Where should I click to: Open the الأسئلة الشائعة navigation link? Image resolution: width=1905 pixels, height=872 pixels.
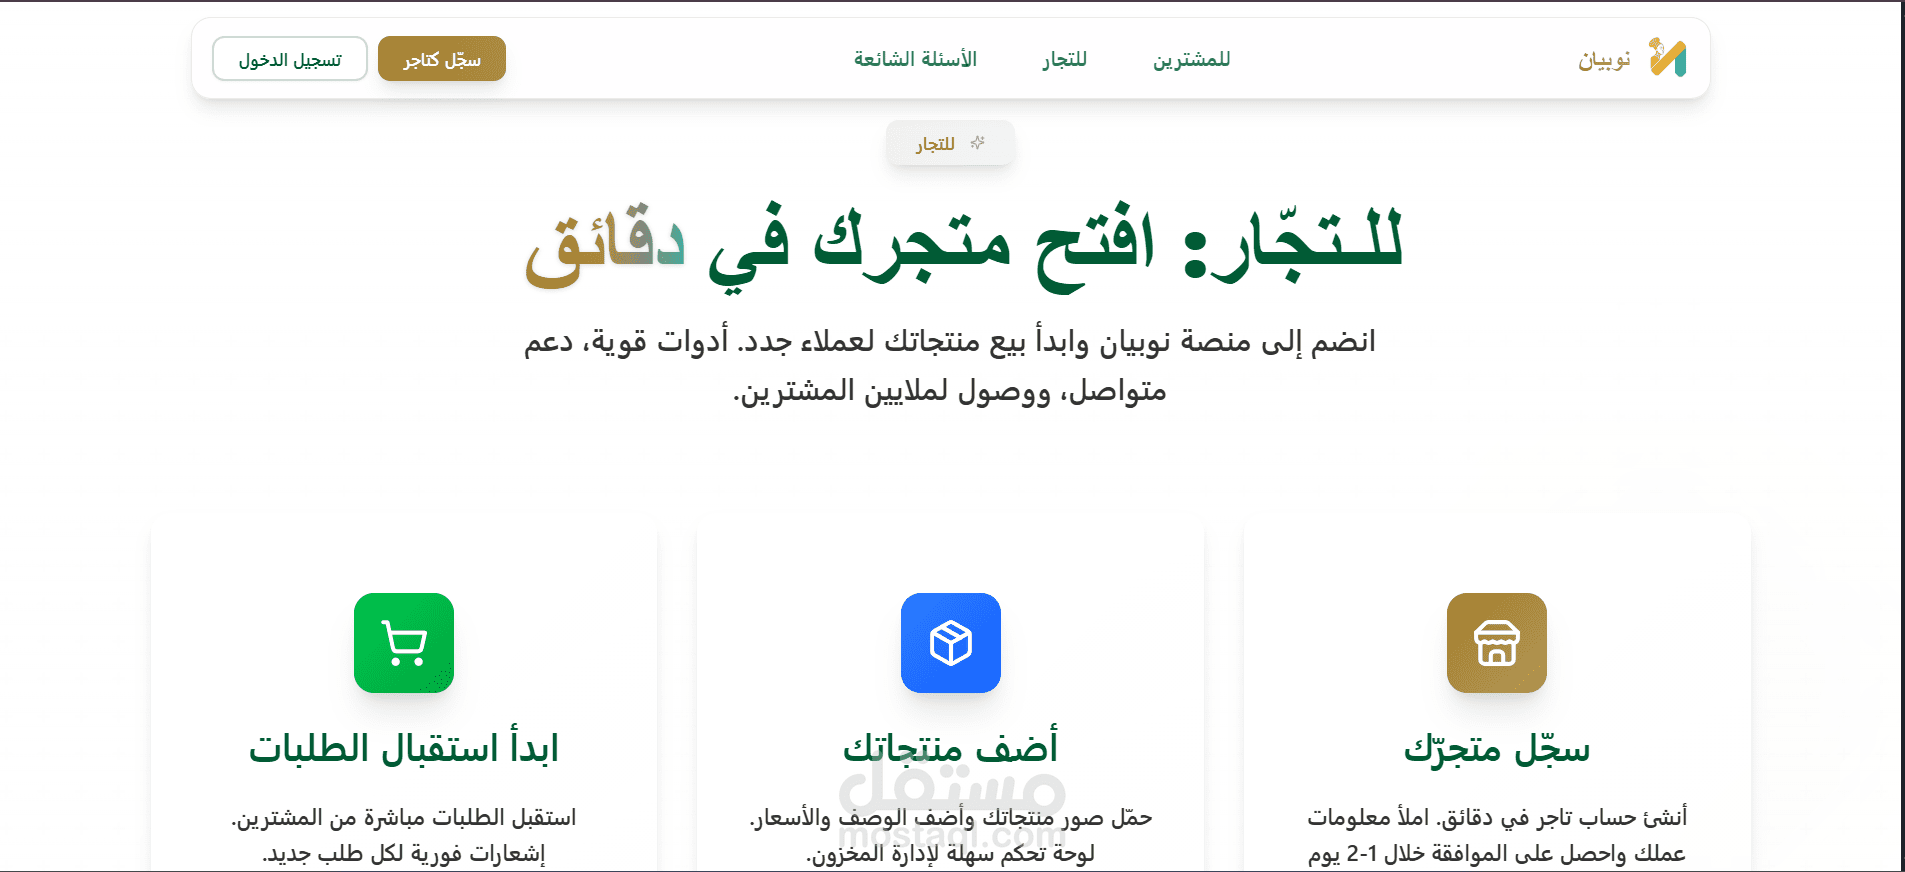(915, 60)
